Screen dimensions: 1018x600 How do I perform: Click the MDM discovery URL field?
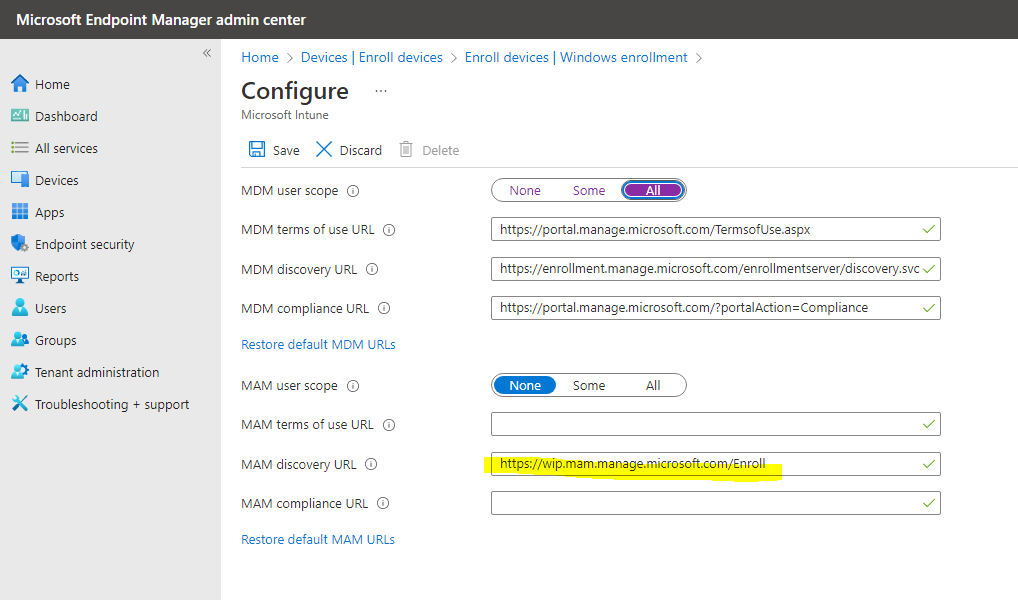pos(715,268)
